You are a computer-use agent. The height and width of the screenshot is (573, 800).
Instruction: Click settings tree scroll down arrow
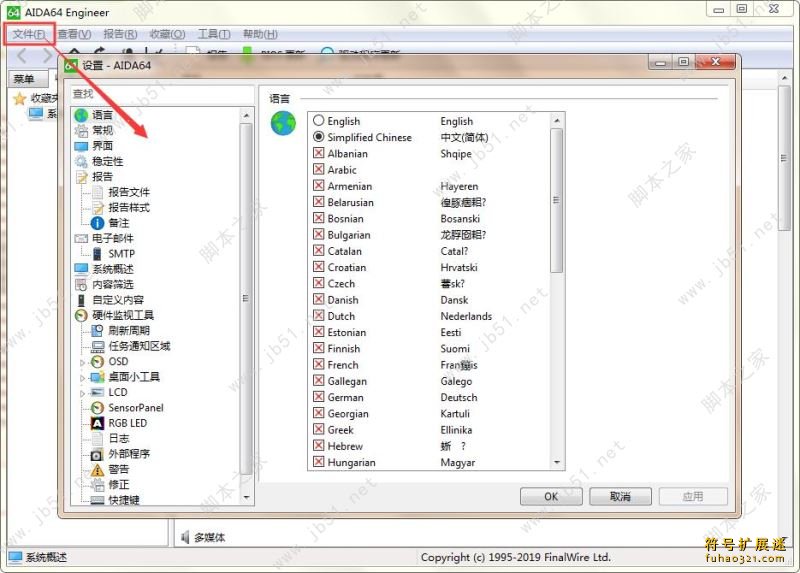click(246, 497)
